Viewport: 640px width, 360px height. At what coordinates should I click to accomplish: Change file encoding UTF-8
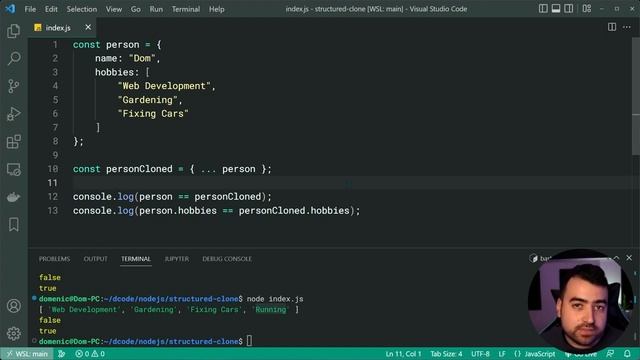coord(480,354)
